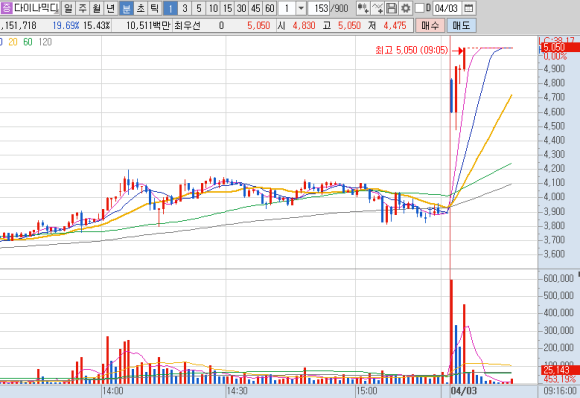Select the 1-minute interval button
Viewport: 580px width, 398px height.
170,8
